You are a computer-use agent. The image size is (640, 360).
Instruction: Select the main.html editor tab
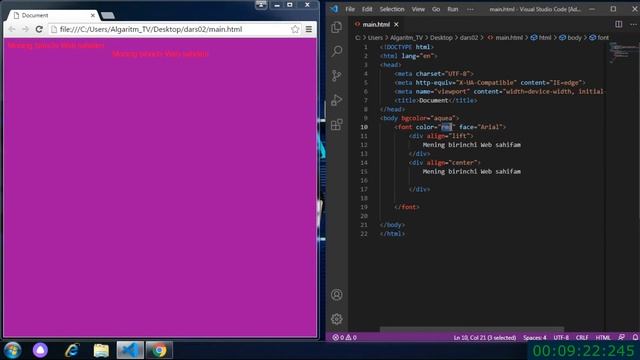point(376,24)
